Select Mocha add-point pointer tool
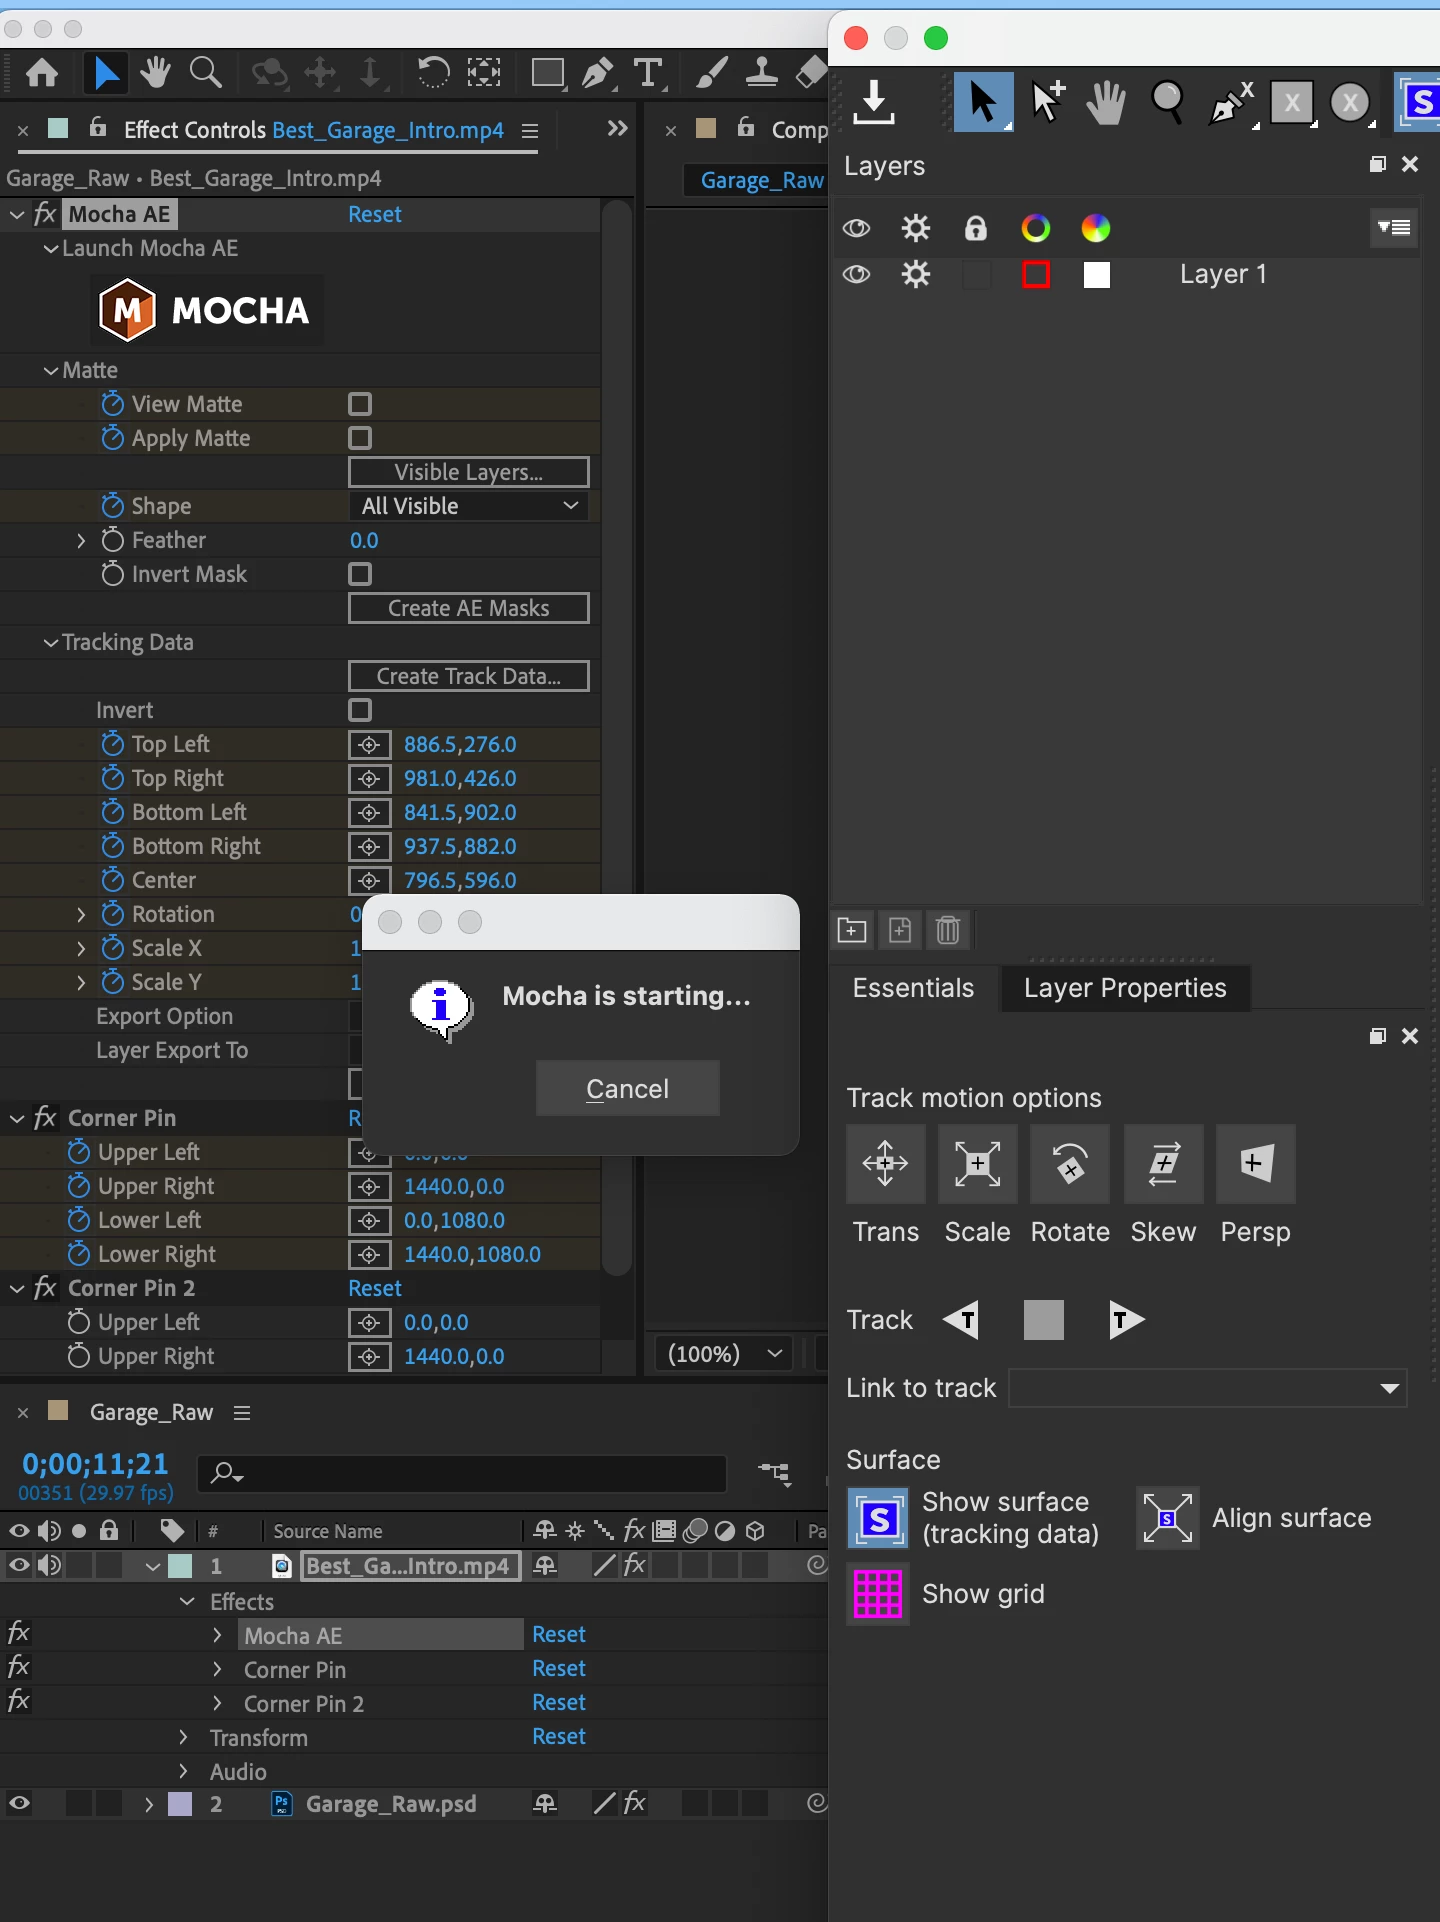 pyautogui.click(x=1047, y=102)
